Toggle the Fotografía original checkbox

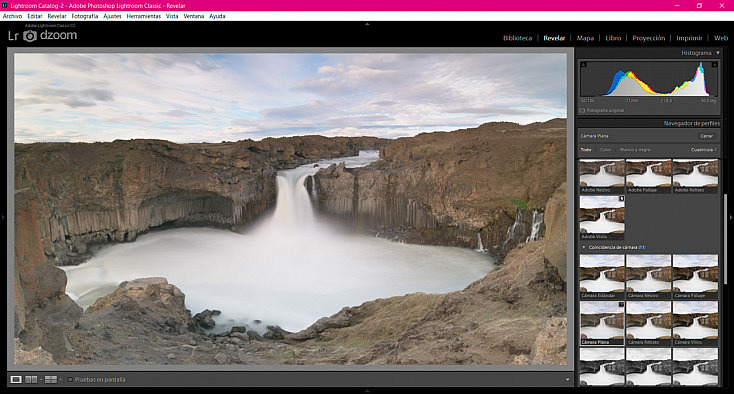[582, 111]
